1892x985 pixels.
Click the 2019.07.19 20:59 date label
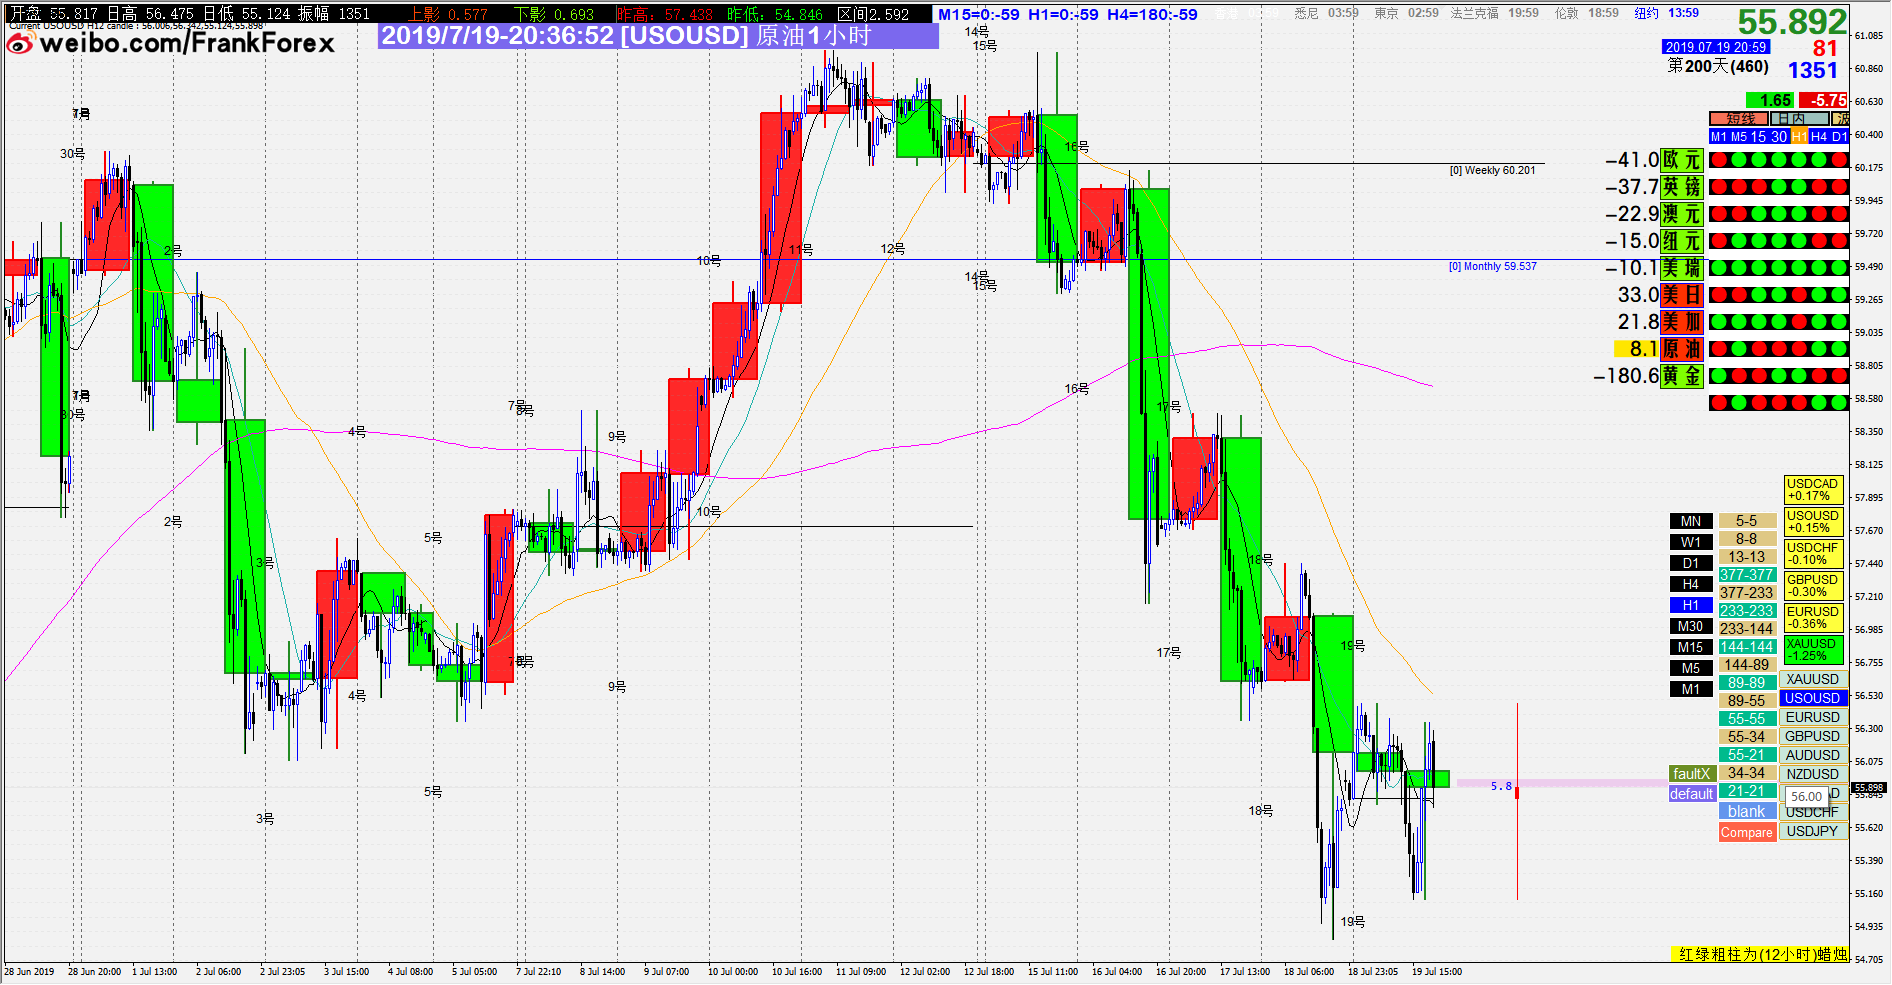(1716, 47)
